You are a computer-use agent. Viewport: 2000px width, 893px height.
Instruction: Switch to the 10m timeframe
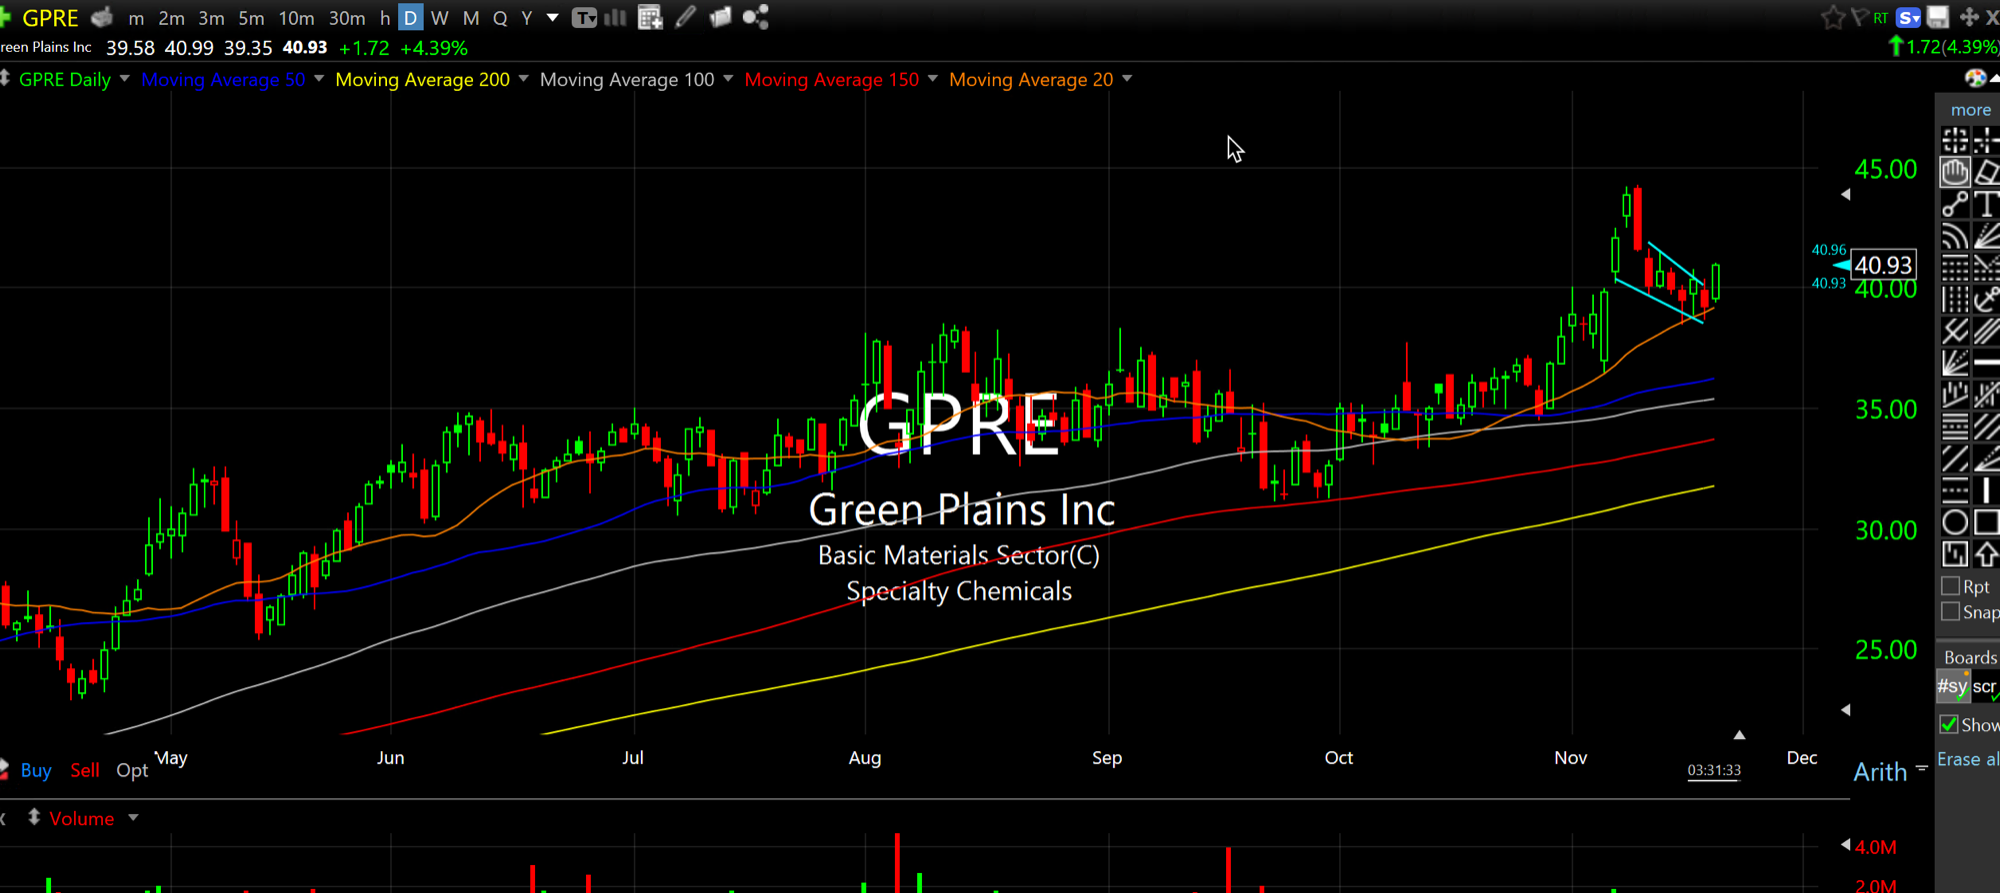pyautogui.click(x=296, y=18)
